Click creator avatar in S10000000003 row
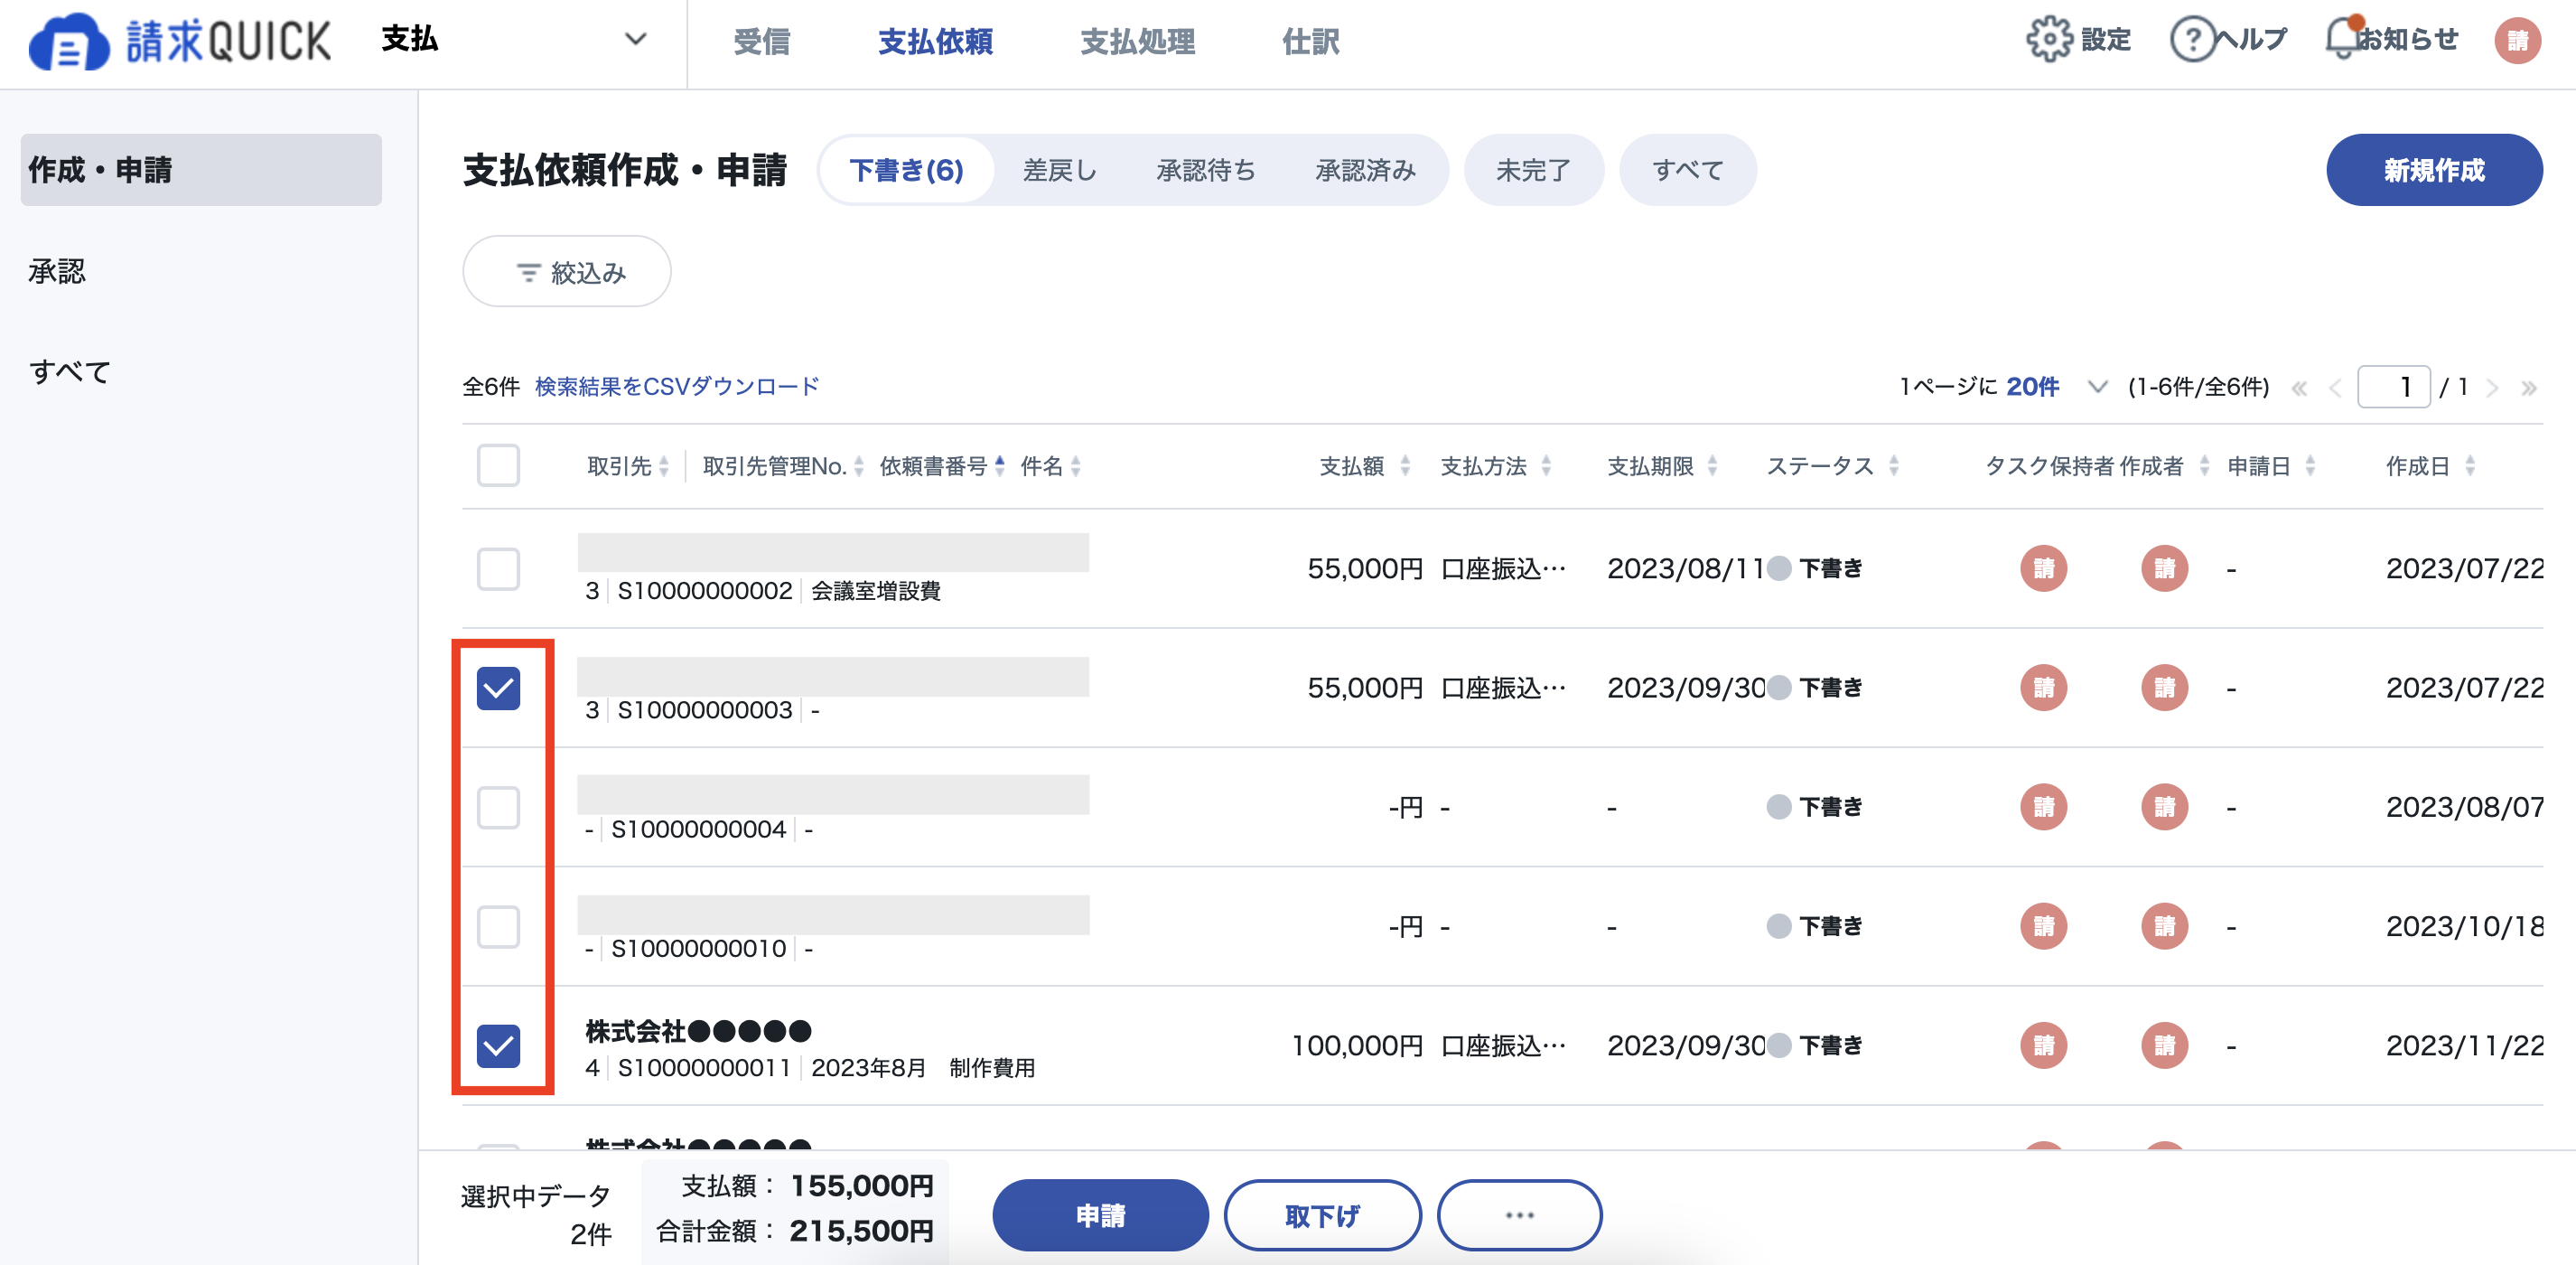The height and width of the screenshot is (1265, 2576). [2164, 688]
